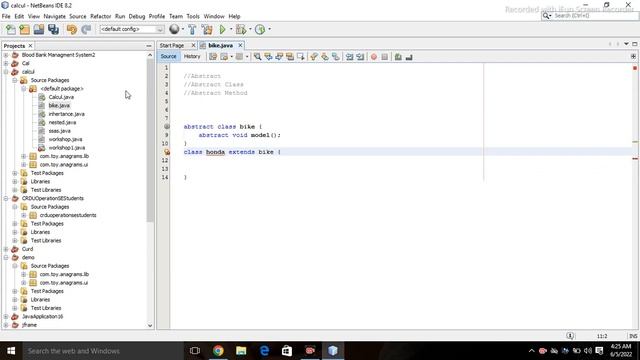Click the globe browser icon in toolbar
The width and height of the screenshot is (640, 360).
[174, 29]
